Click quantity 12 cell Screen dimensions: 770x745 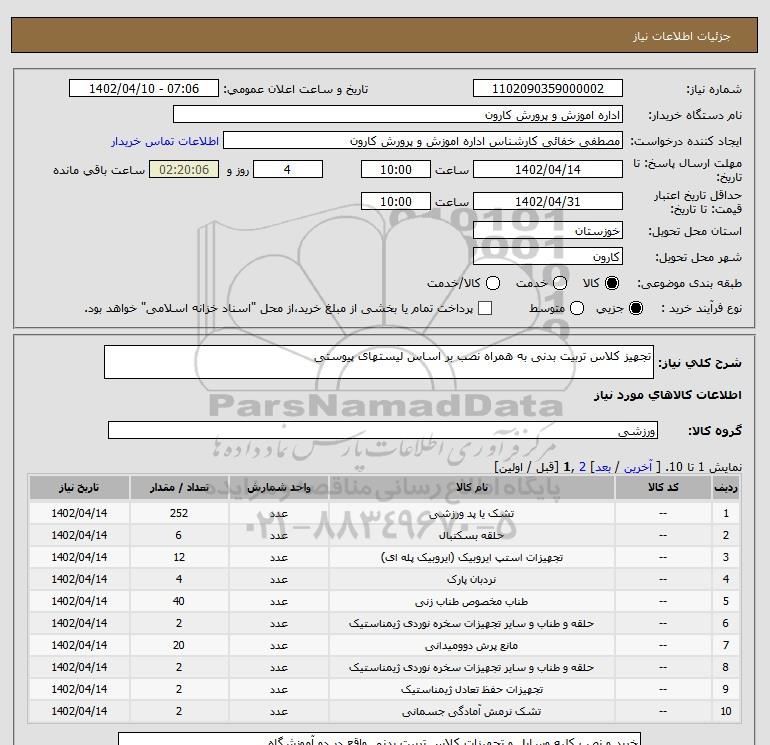click(x=179, y=557)
